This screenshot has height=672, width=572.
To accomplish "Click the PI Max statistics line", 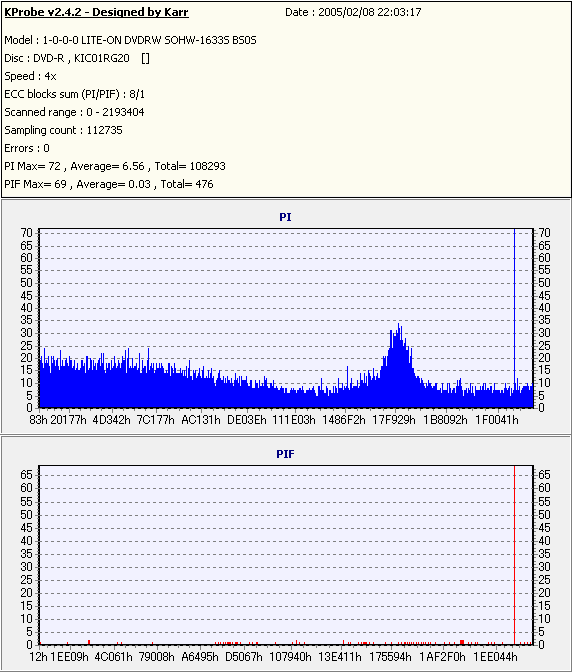I will 115,166.
